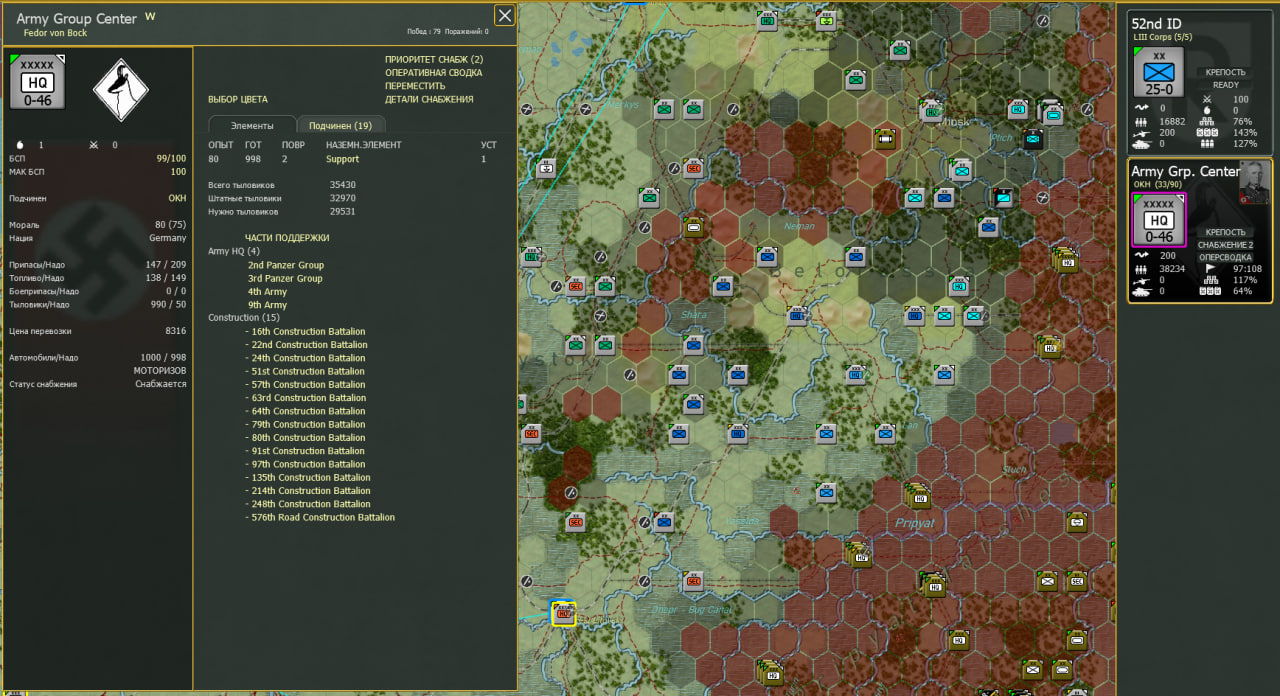Switch to the Подчинен (19) tab
Image resolution: width=1280 pixels, height=696 pixels.
[x=340, y=125]
